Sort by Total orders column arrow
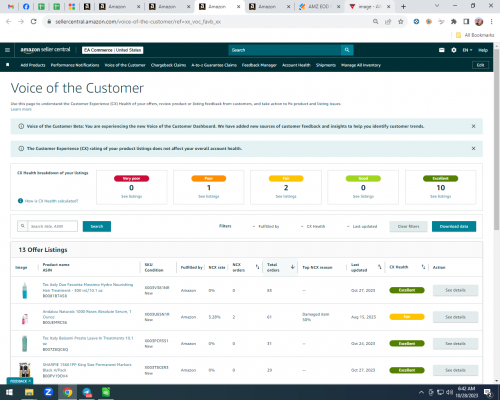Image resolution: width=500 pixels, height=400 pixels. [293, 267]
